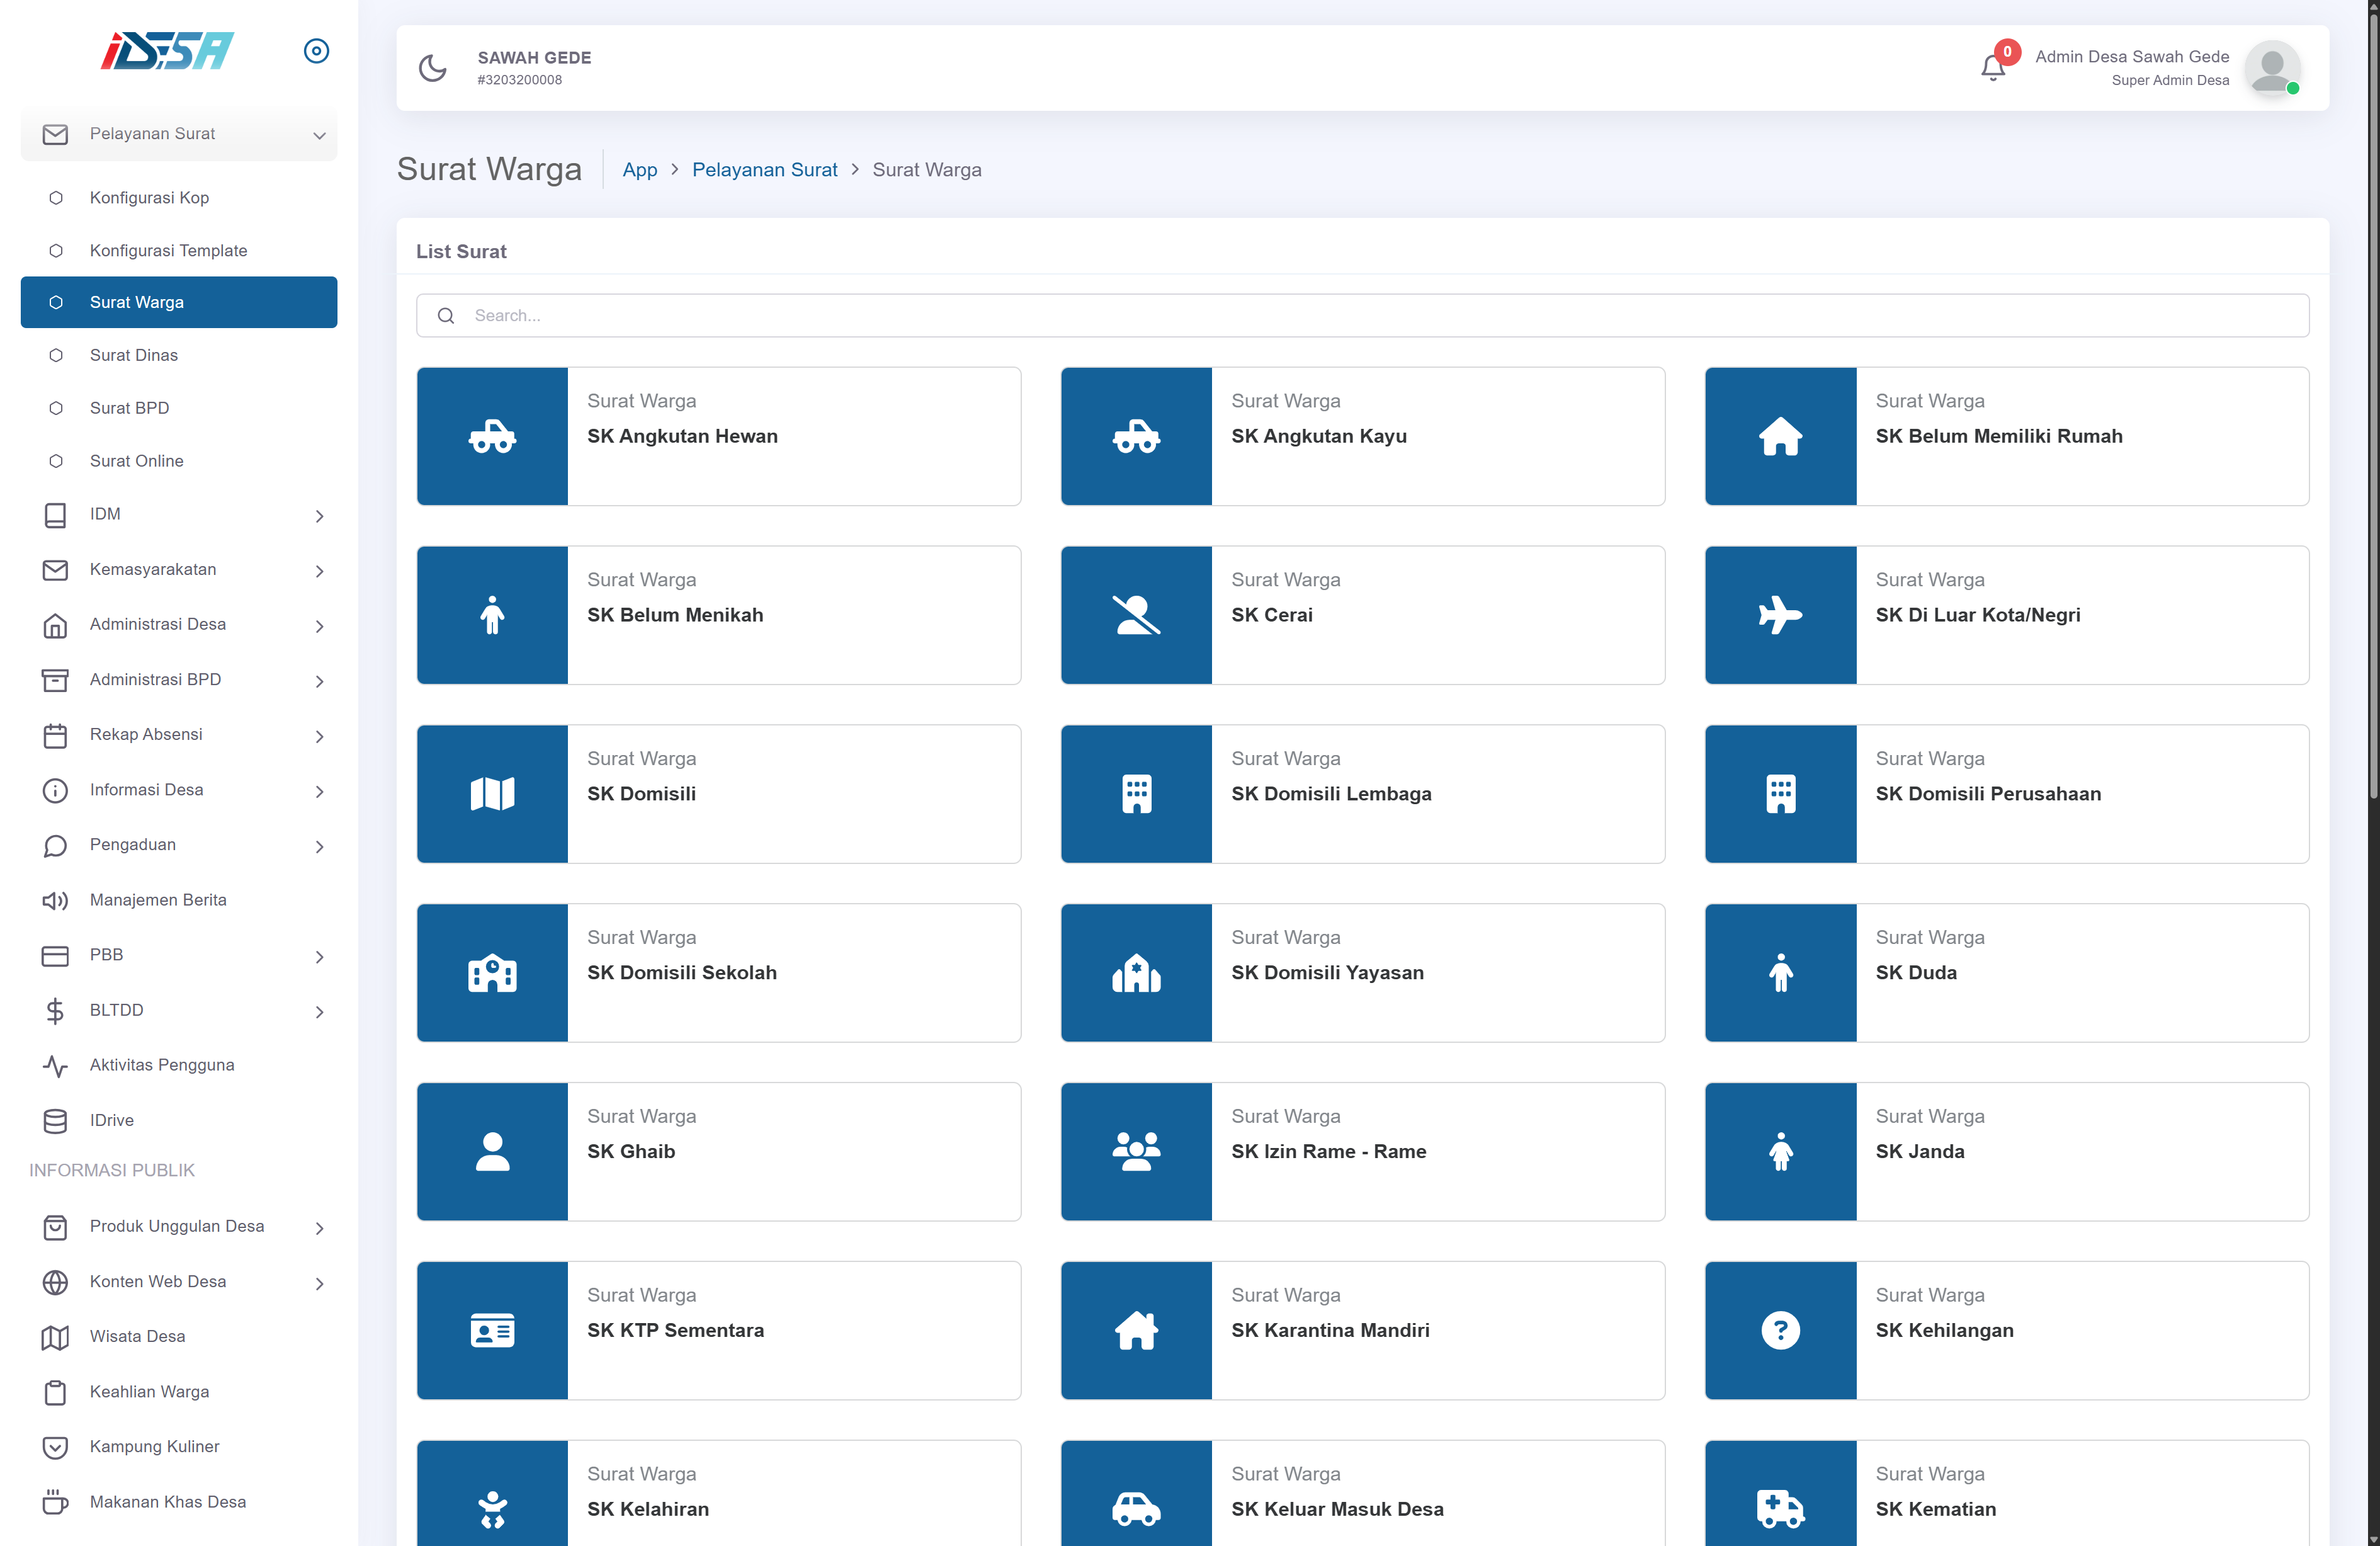Click the Search surat input field

pos(1362,315)
